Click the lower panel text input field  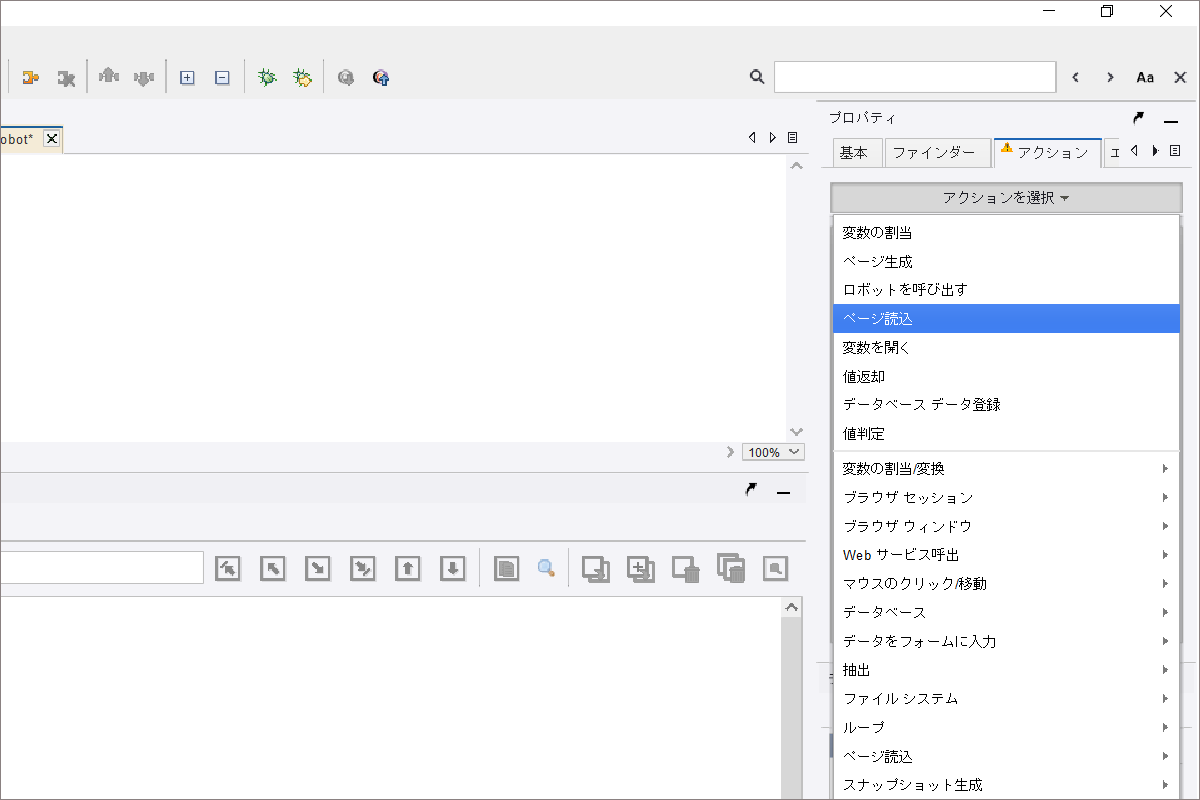click(101, 568)
